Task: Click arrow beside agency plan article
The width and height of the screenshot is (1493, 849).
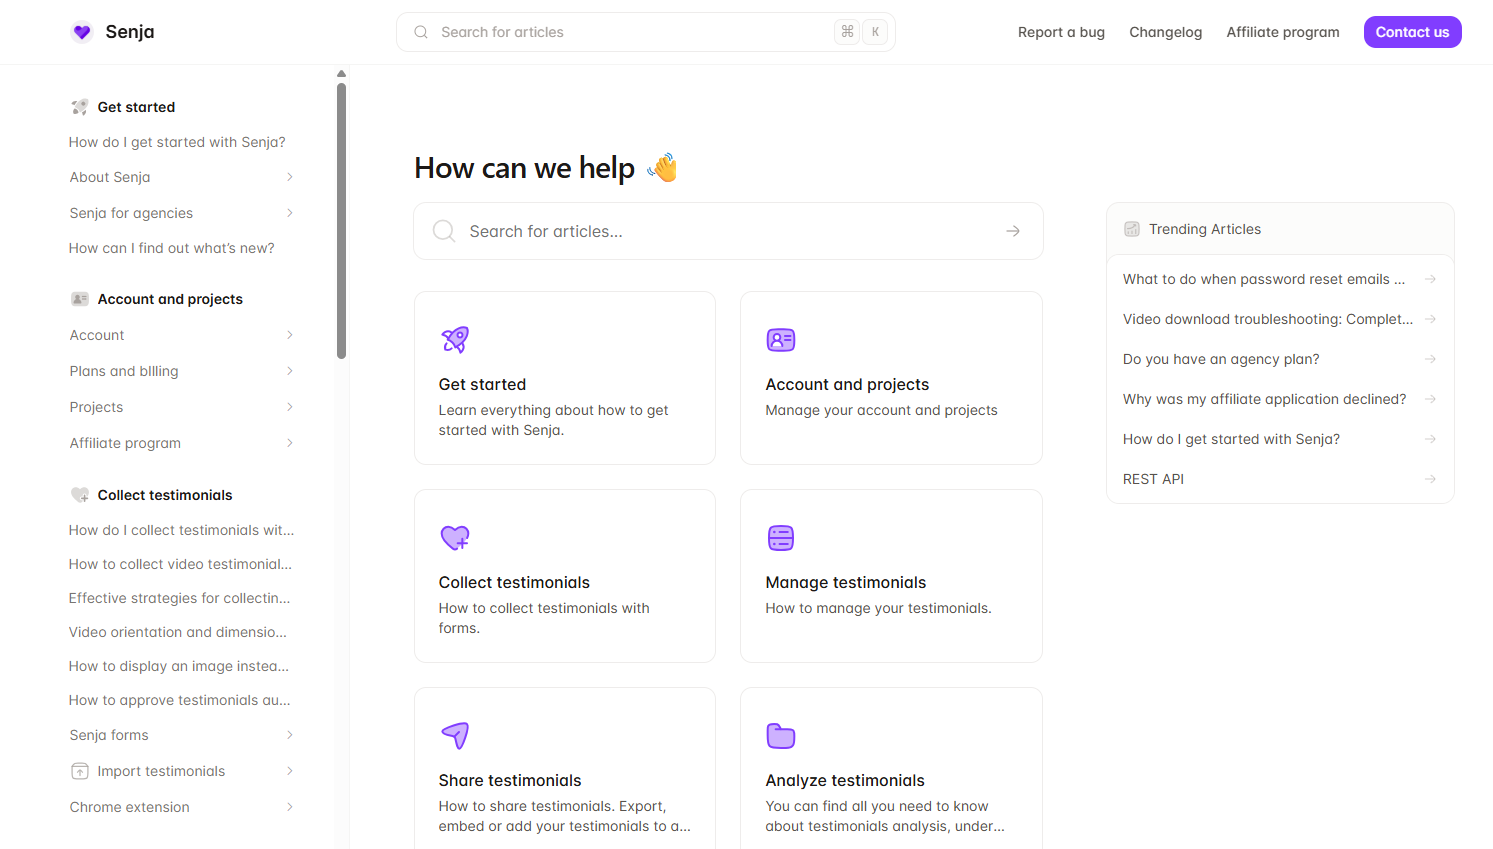Action: tap(1431, 359)
